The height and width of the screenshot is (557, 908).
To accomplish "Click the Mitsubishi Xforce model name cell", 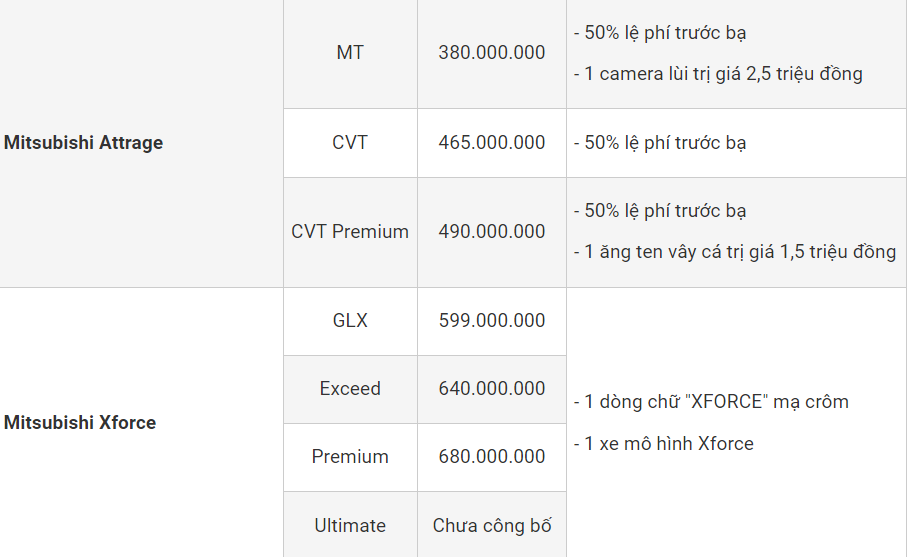I will 81,423.
